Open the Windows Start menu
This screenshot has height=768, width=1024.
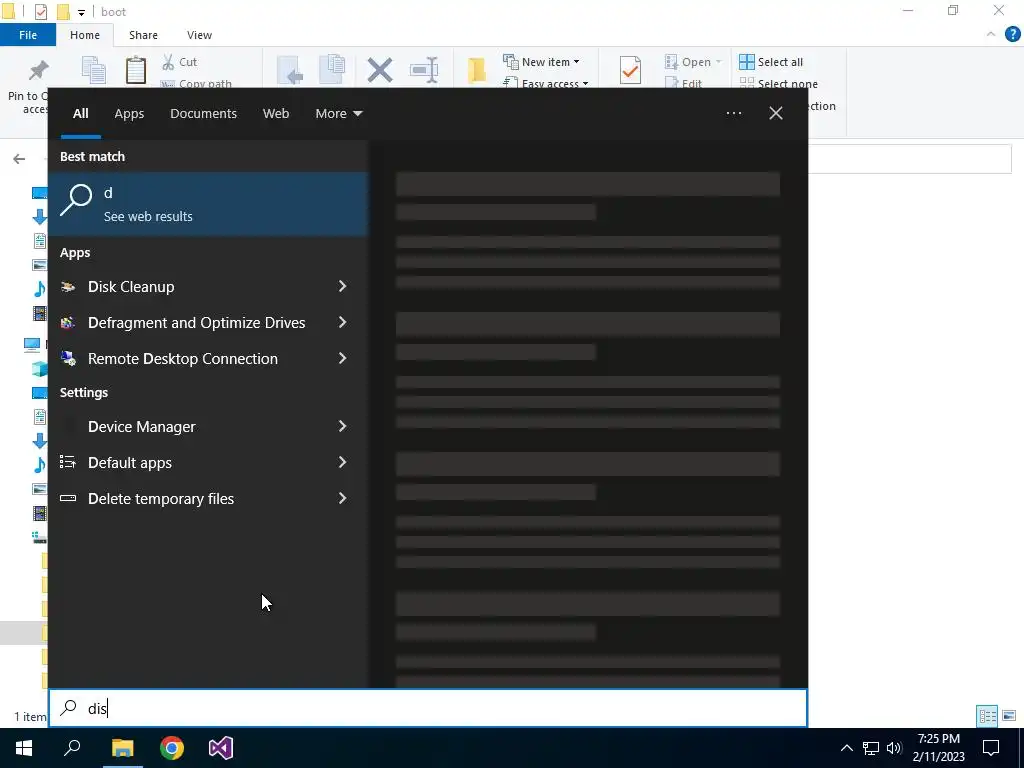(x=24, y=748)
